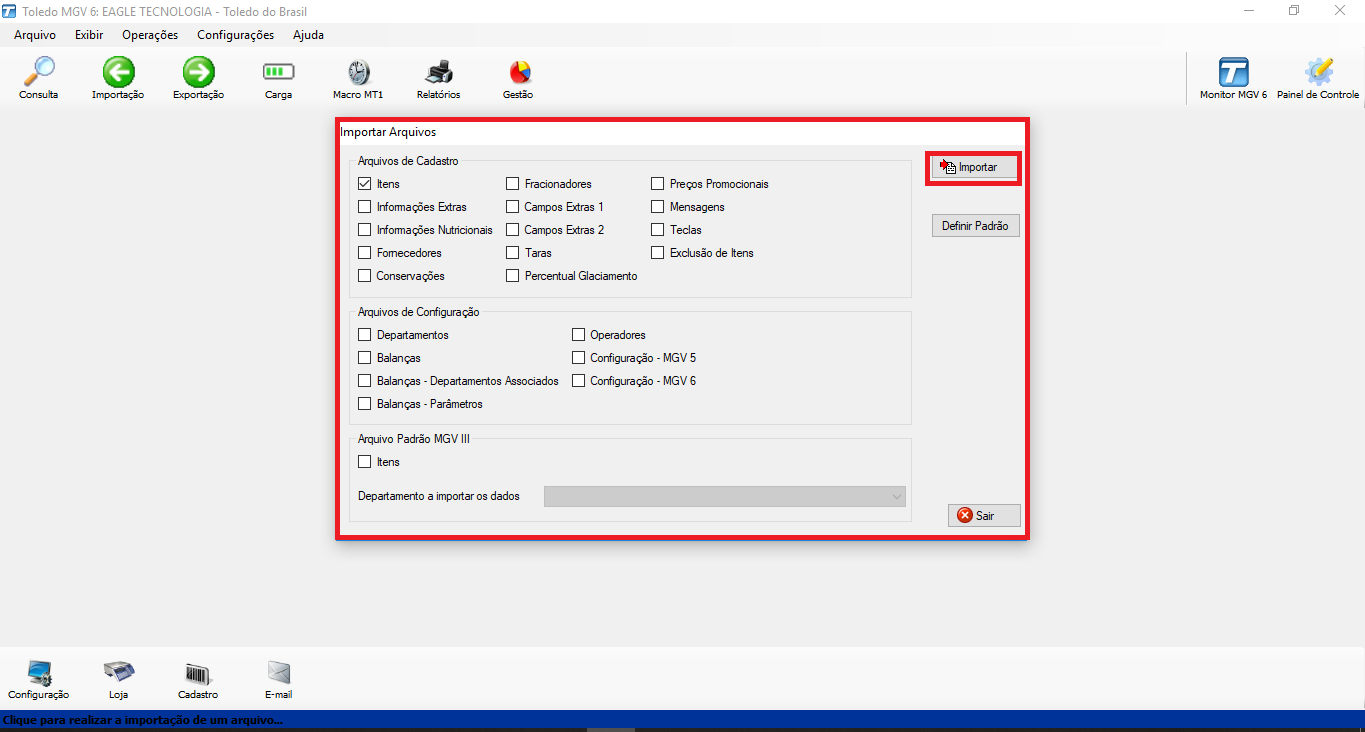Check Informações Nutricionais option

(365, 230)
